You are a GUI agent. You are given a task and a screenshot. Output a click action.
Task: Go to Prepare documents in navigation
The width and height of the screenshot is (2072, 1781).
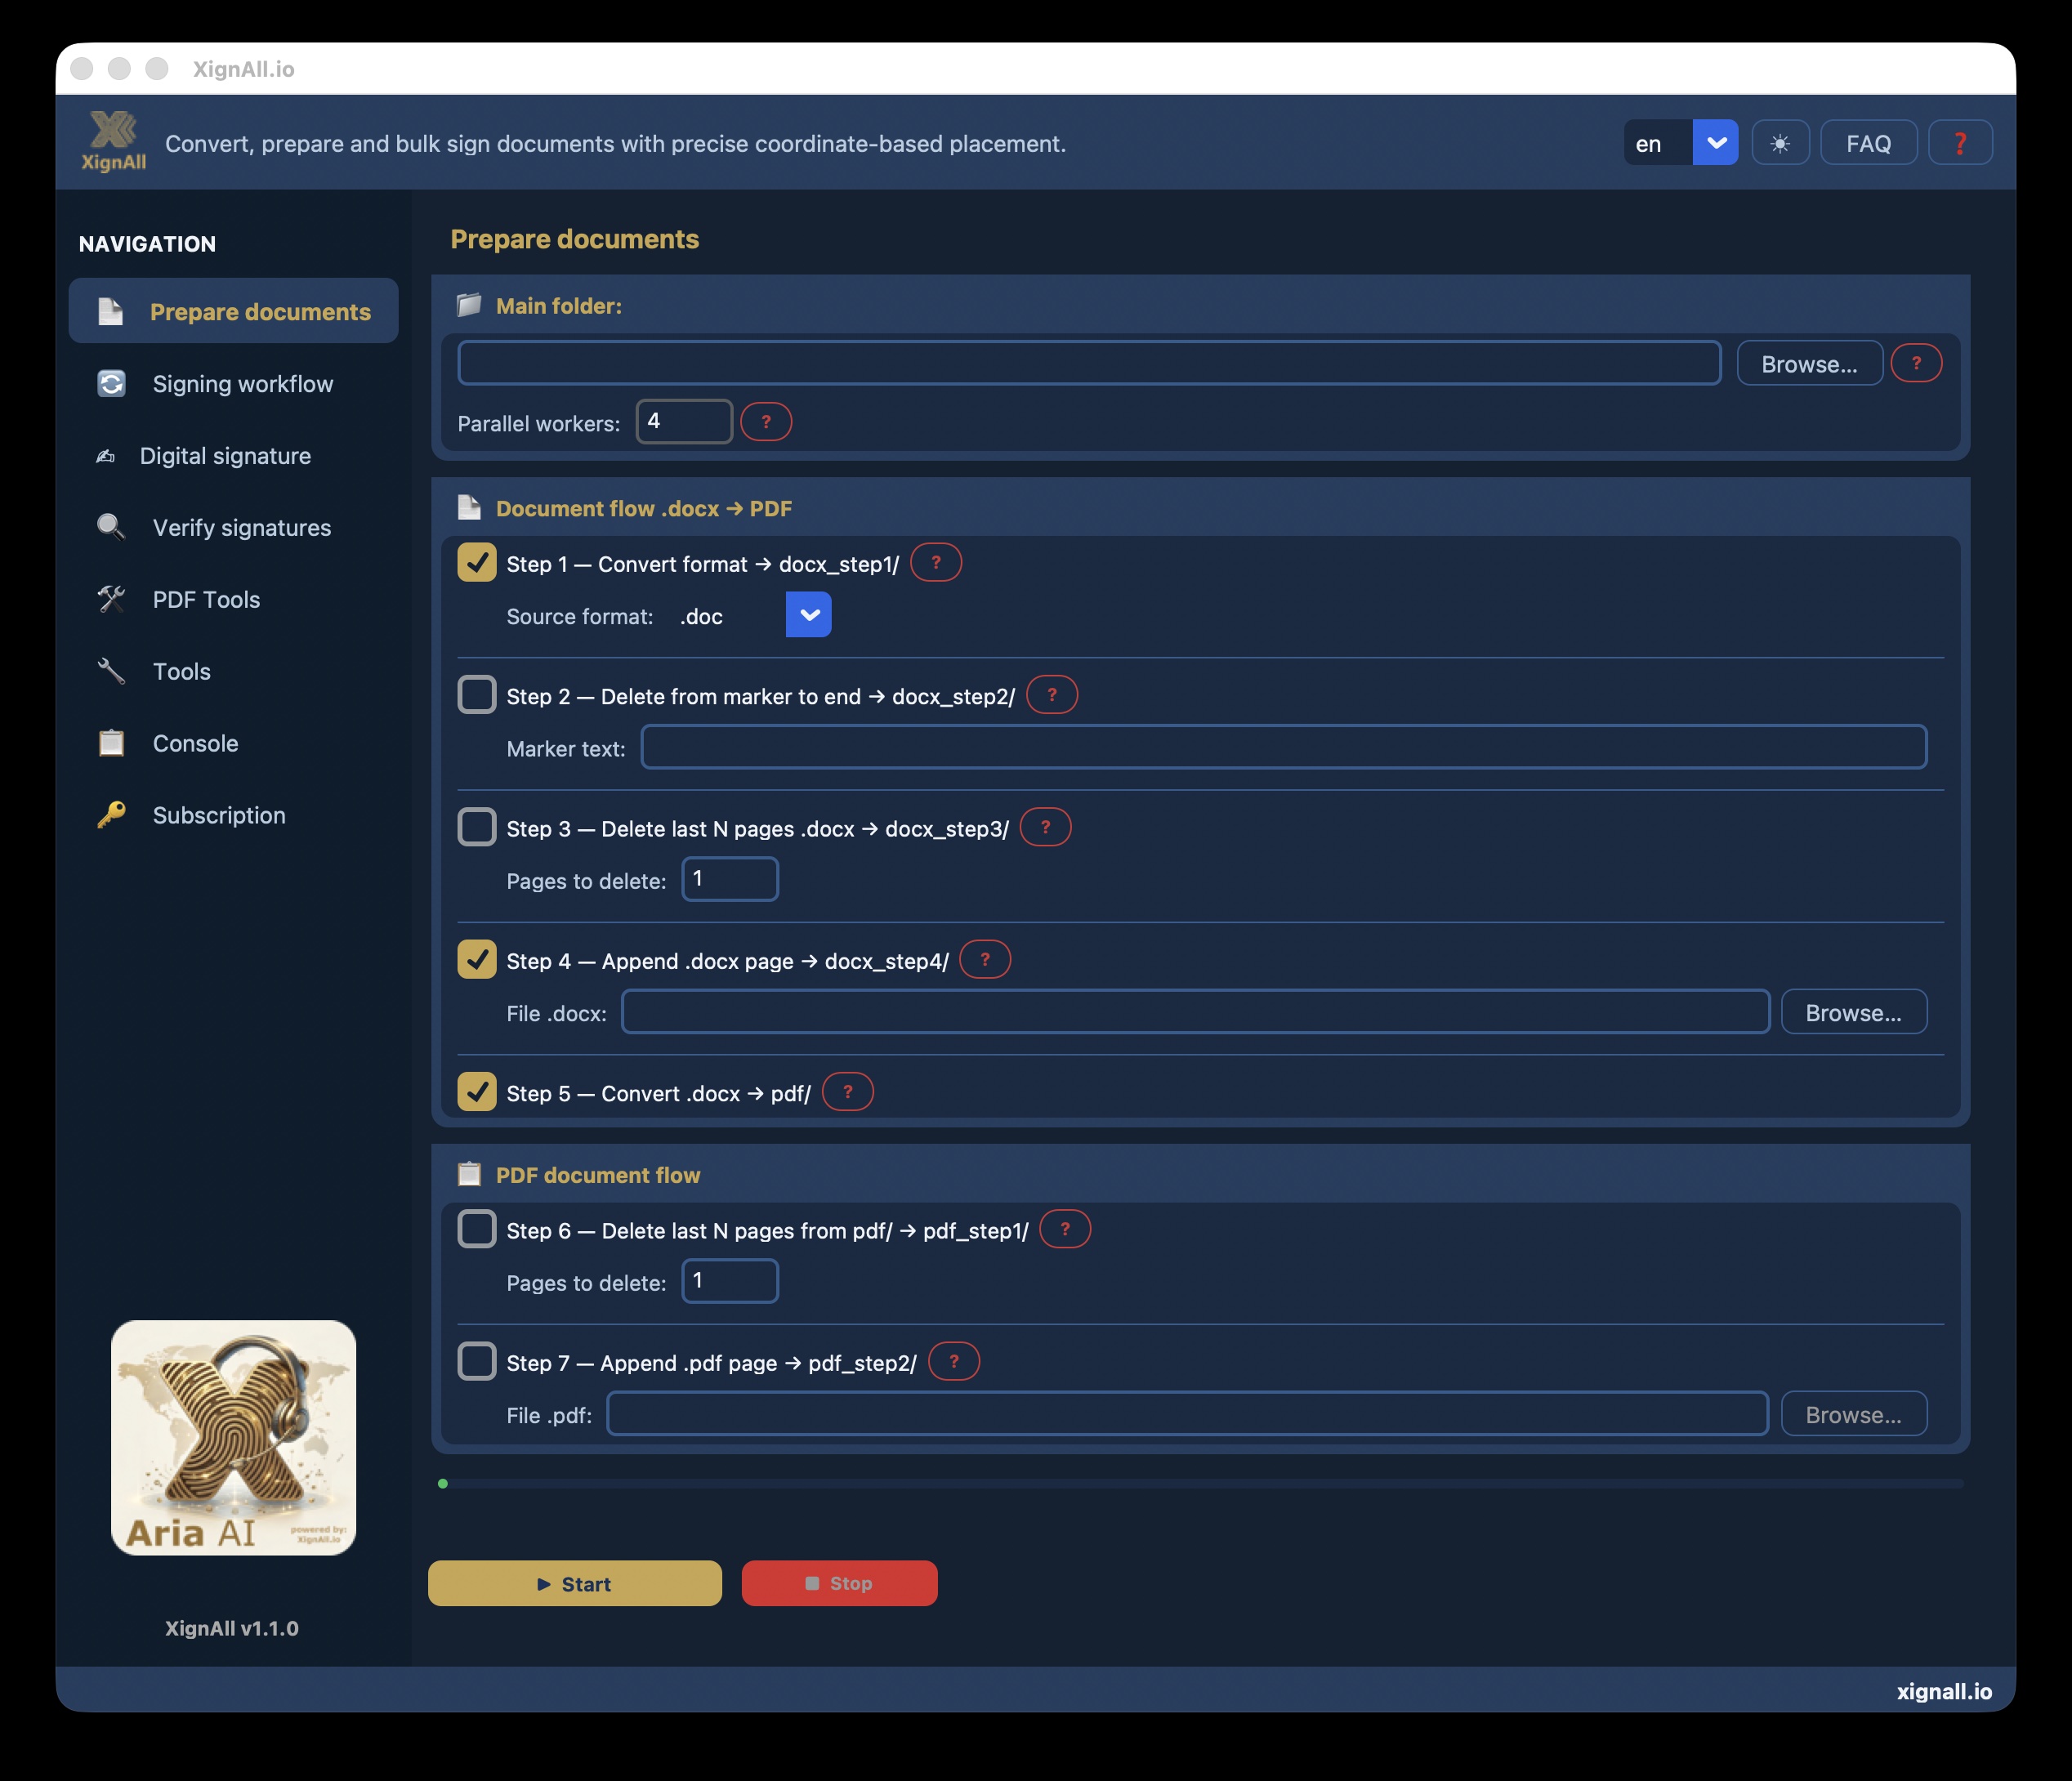[233, 311]
